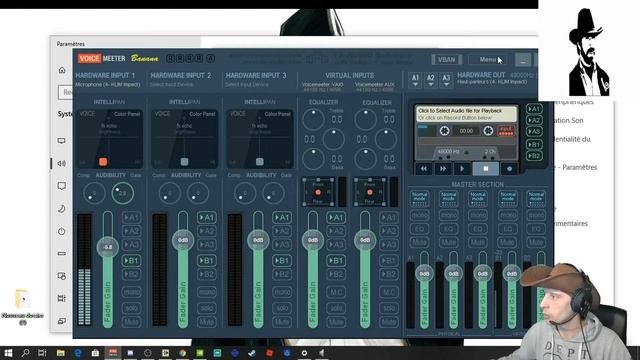The image size is (640, 360).
Task: Click the Hardware Input 1 Gate knob
Action: pyautogui.click(x=122, y=193)
